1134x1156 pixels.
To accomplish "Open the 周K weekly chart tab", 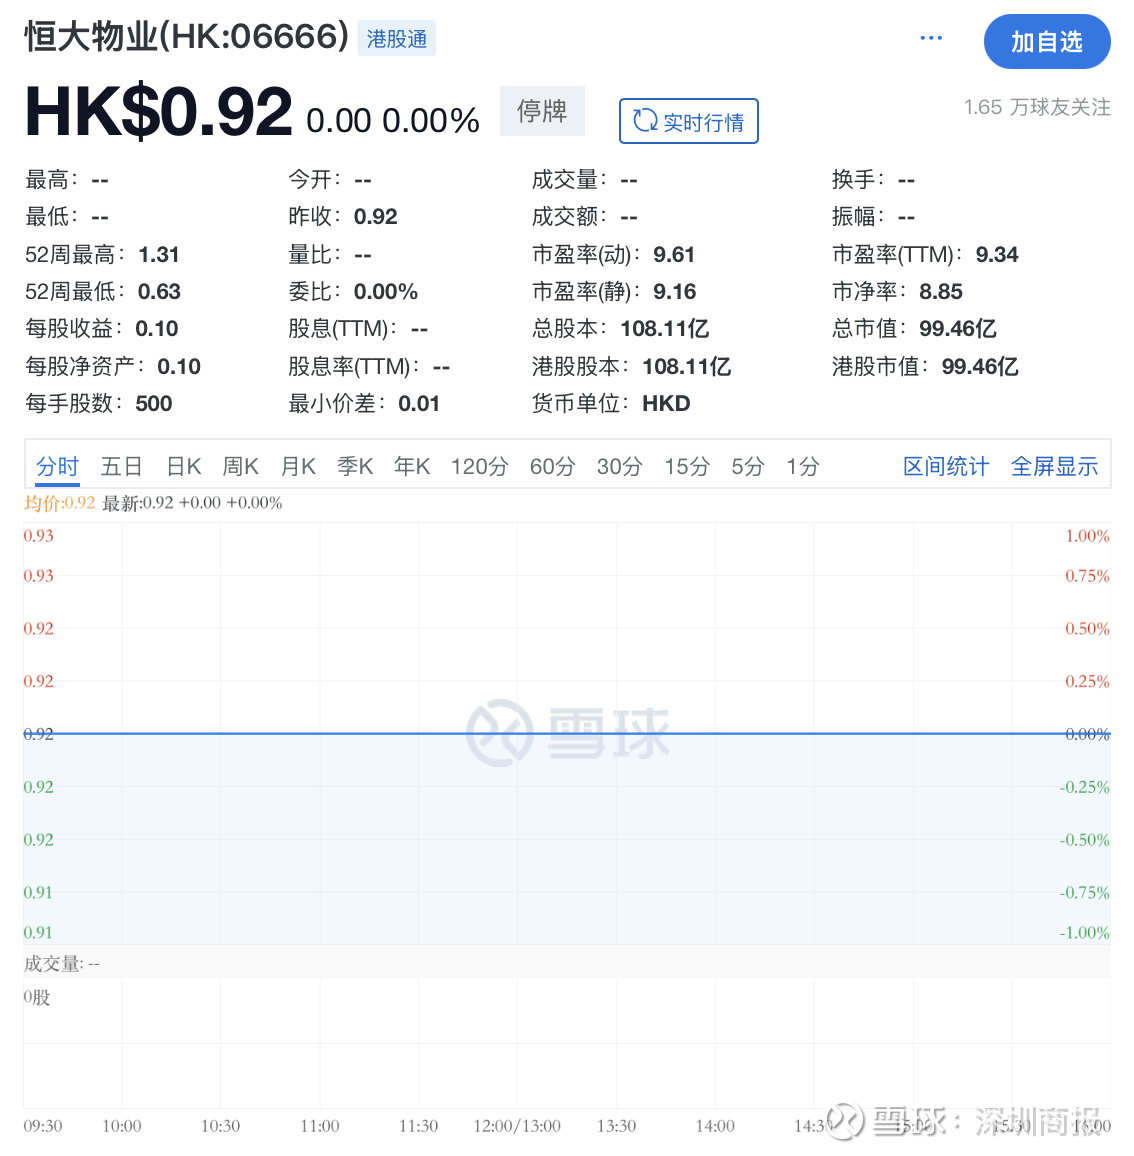I will pyautogui.click(x=240, y=467).
